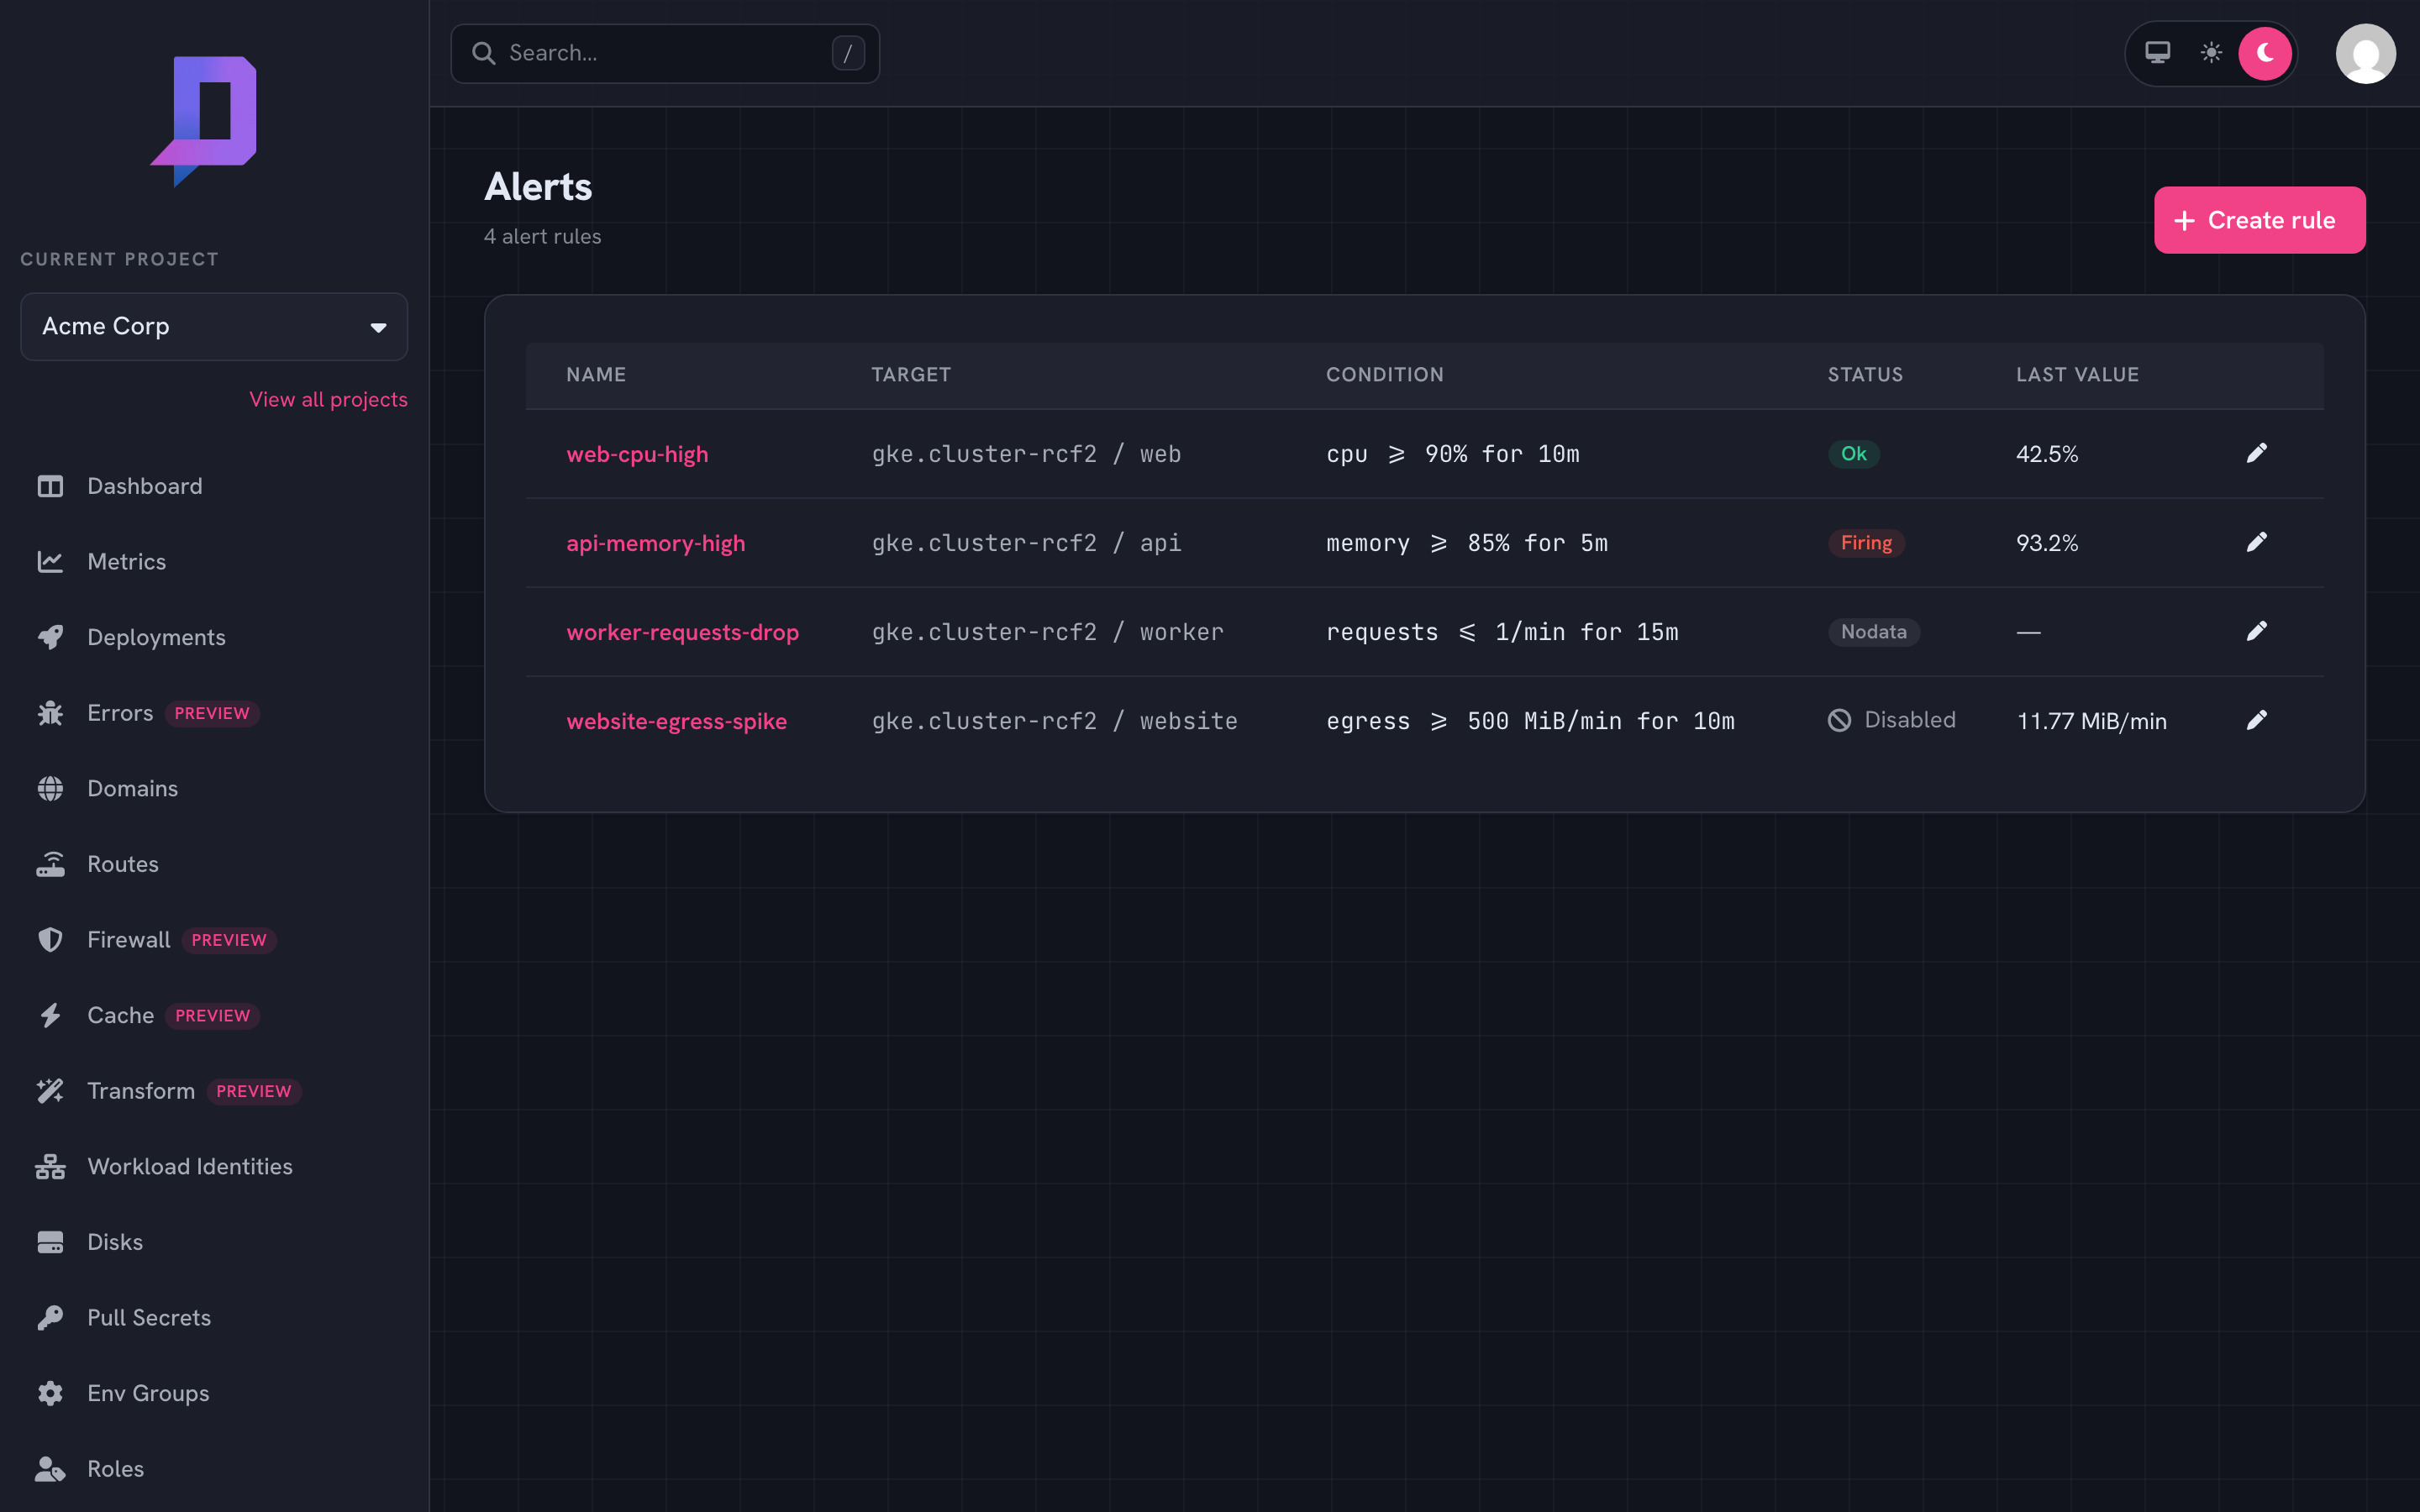Click the 'memory ≥ 85% for 5m' condition
The width and height of the screenshot is (2420, 1512).
point(1466,543)
